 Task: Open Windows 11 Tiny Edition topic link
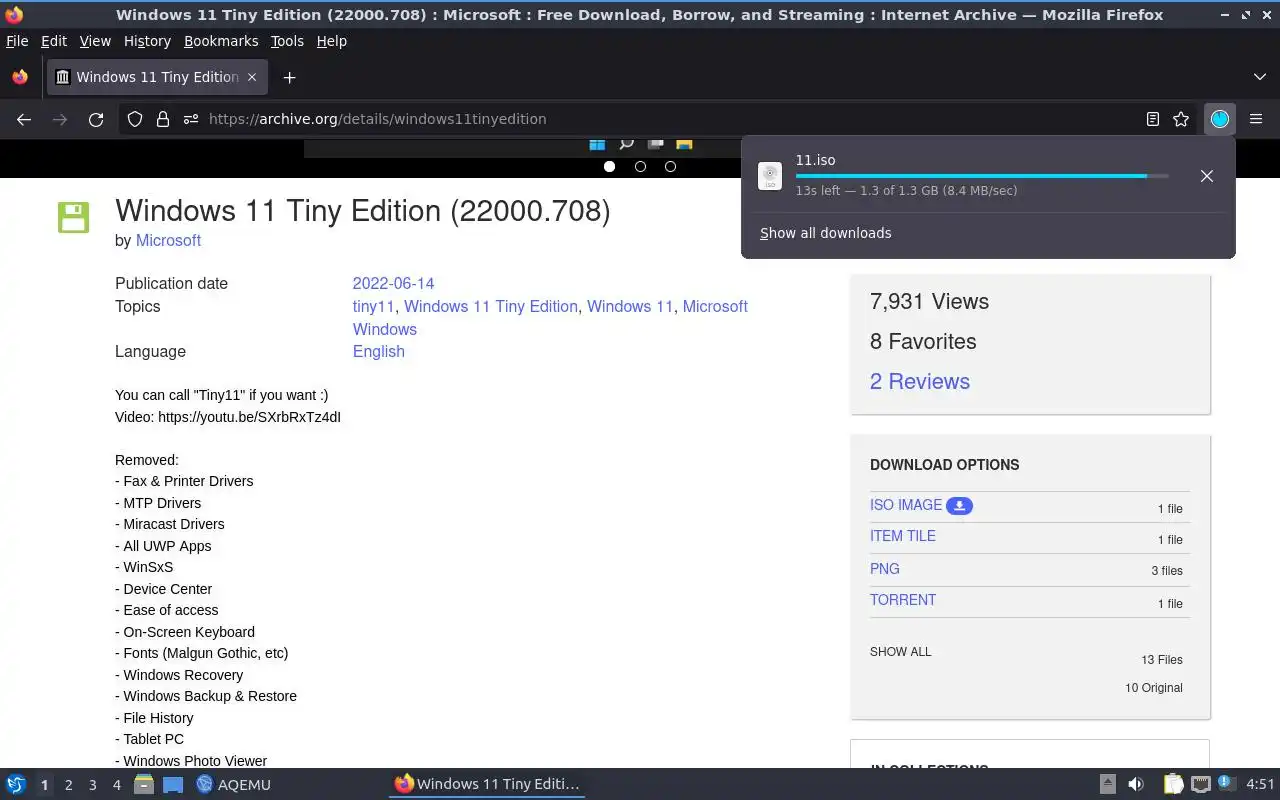click(x=491, y=306)
